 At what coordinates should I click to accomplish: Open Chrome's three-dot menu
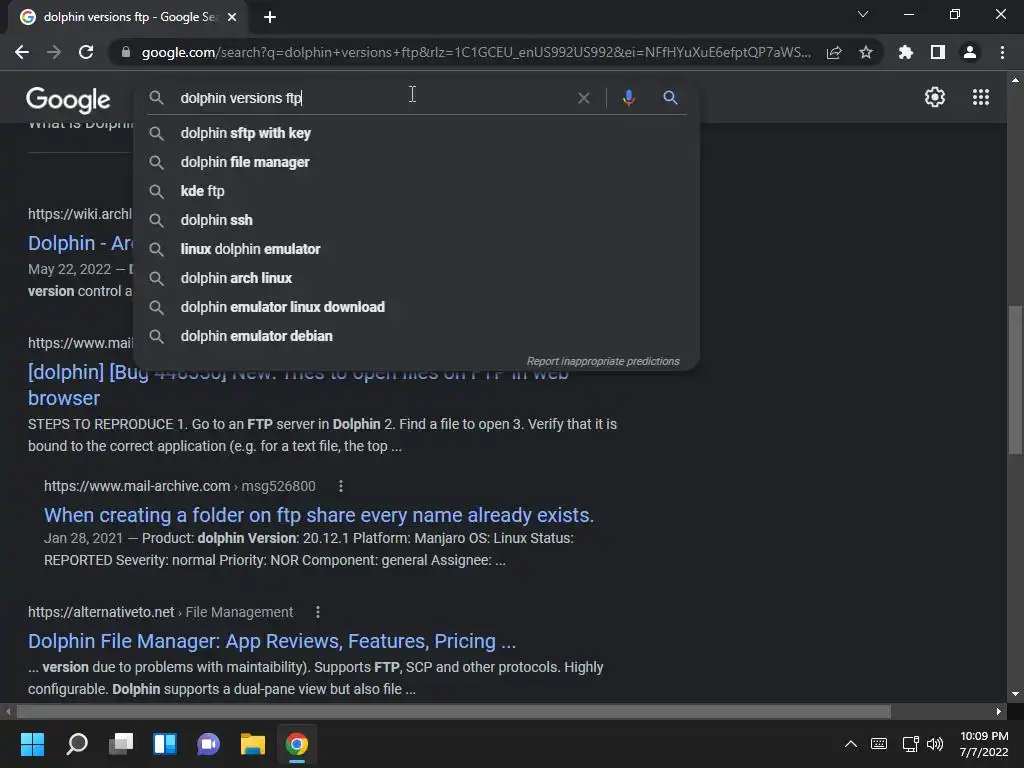click(1002, 52)
